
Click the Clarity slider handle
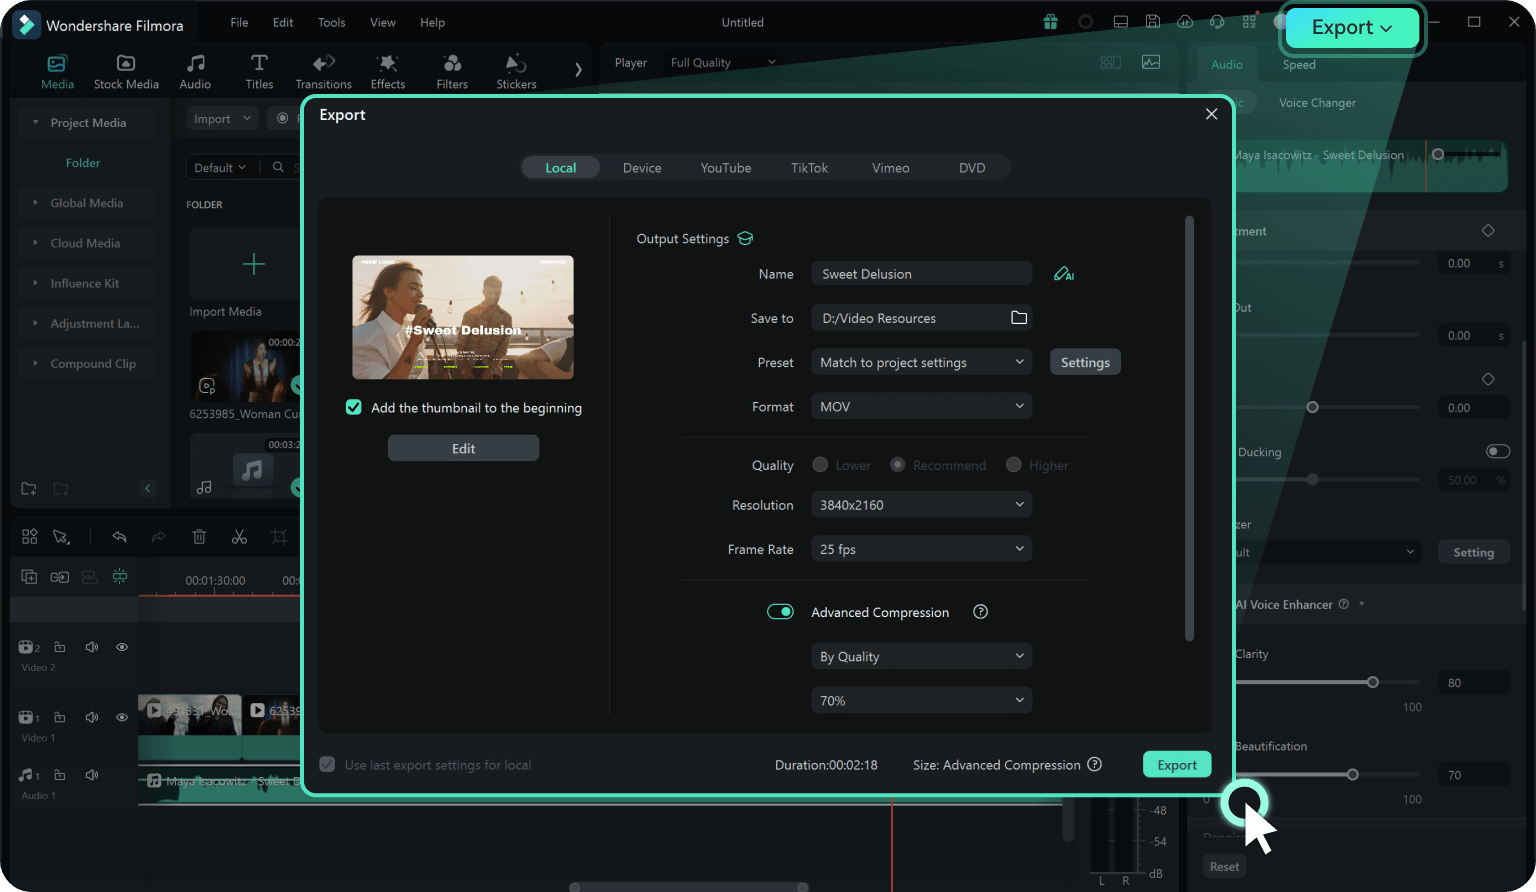1373,682
